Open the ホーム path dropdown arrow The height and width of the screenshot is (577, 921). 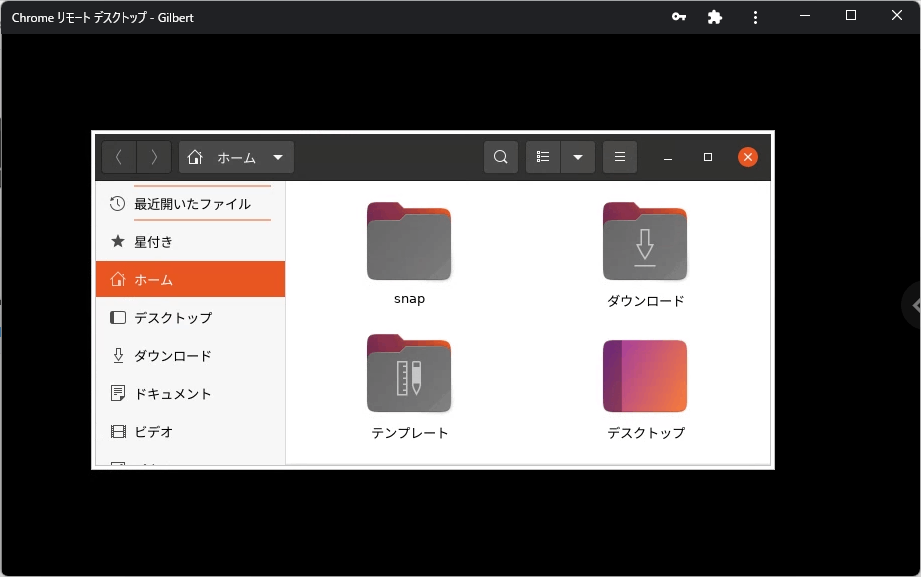click(278, 157)
